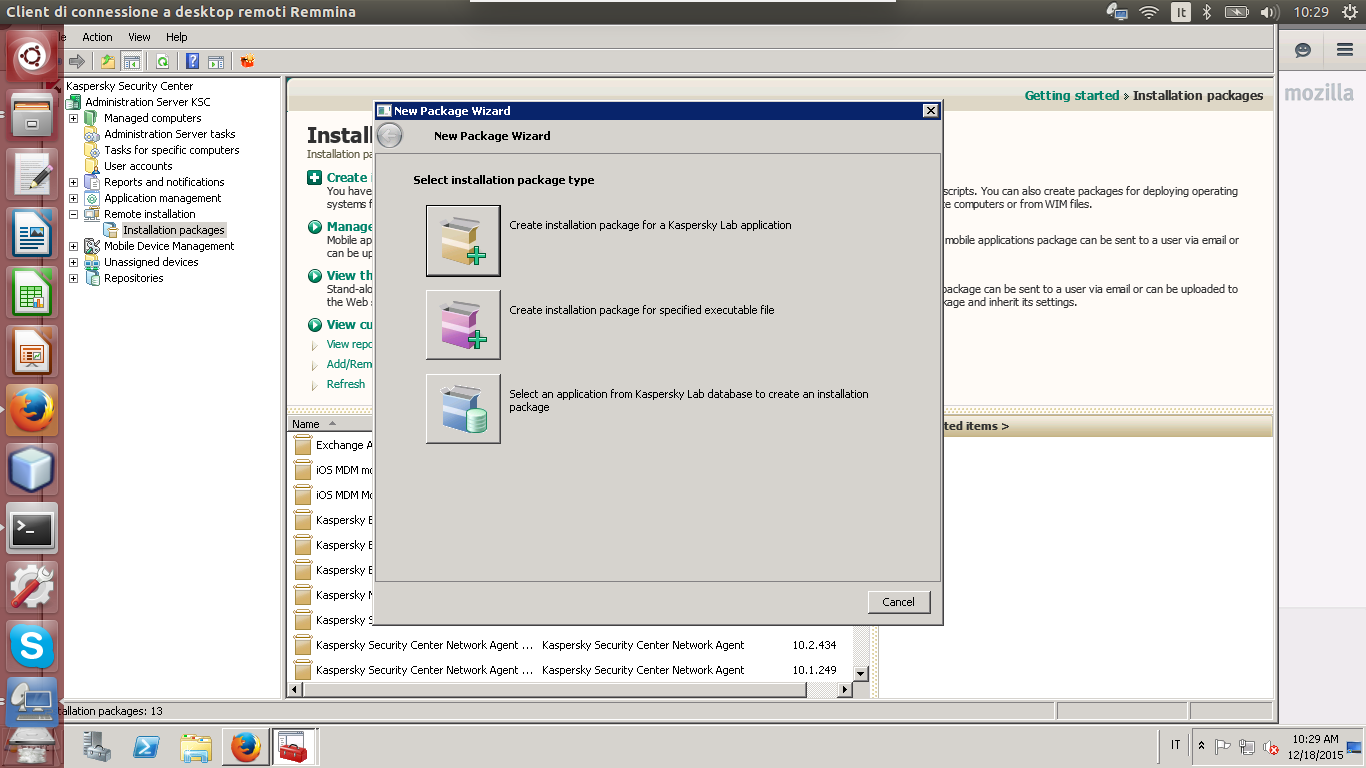Click the Getting started breadcrumb link
This screenshot has width=1366, height=768.
point(1072,96)
